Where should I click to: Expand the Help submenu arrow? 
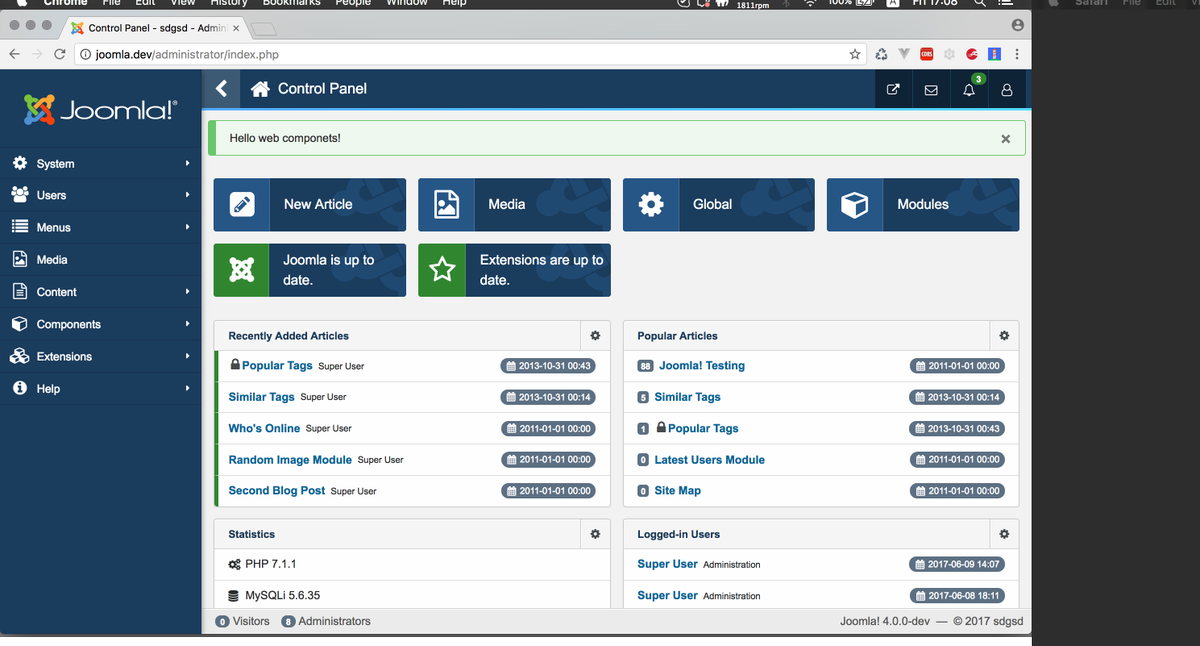187,388
